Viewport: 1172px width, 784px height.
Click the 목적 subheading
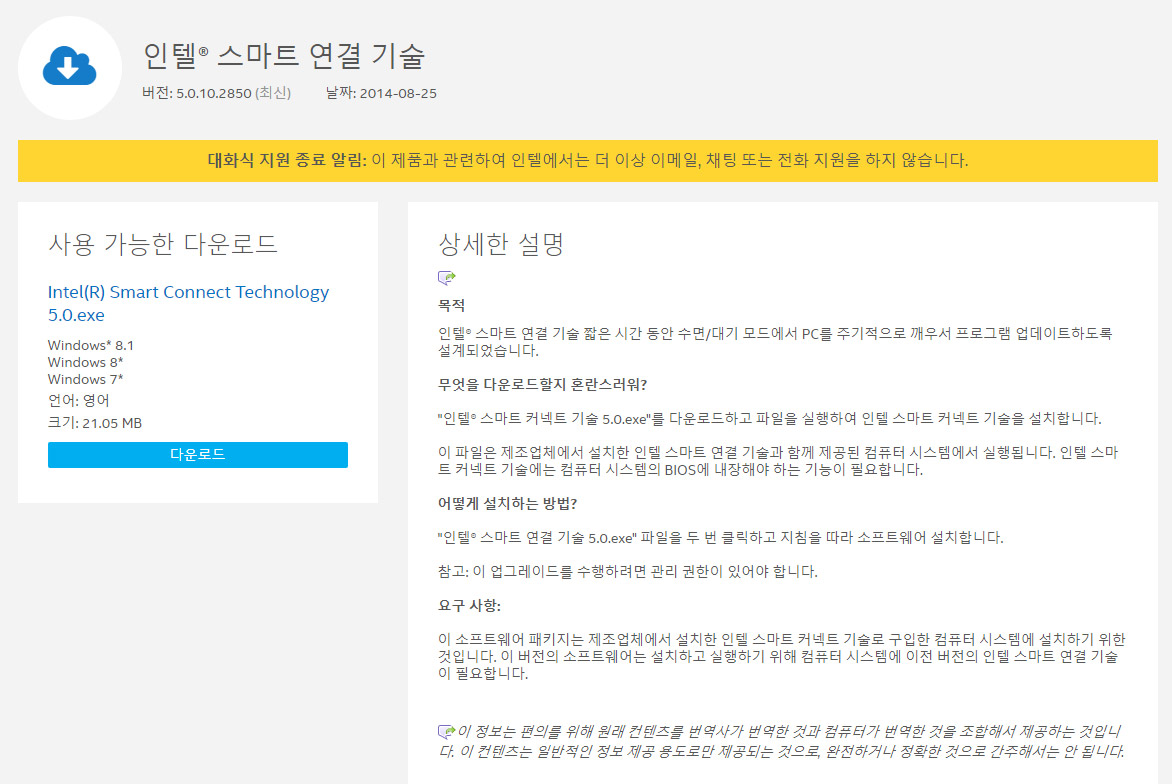click(x=451, y=305)
